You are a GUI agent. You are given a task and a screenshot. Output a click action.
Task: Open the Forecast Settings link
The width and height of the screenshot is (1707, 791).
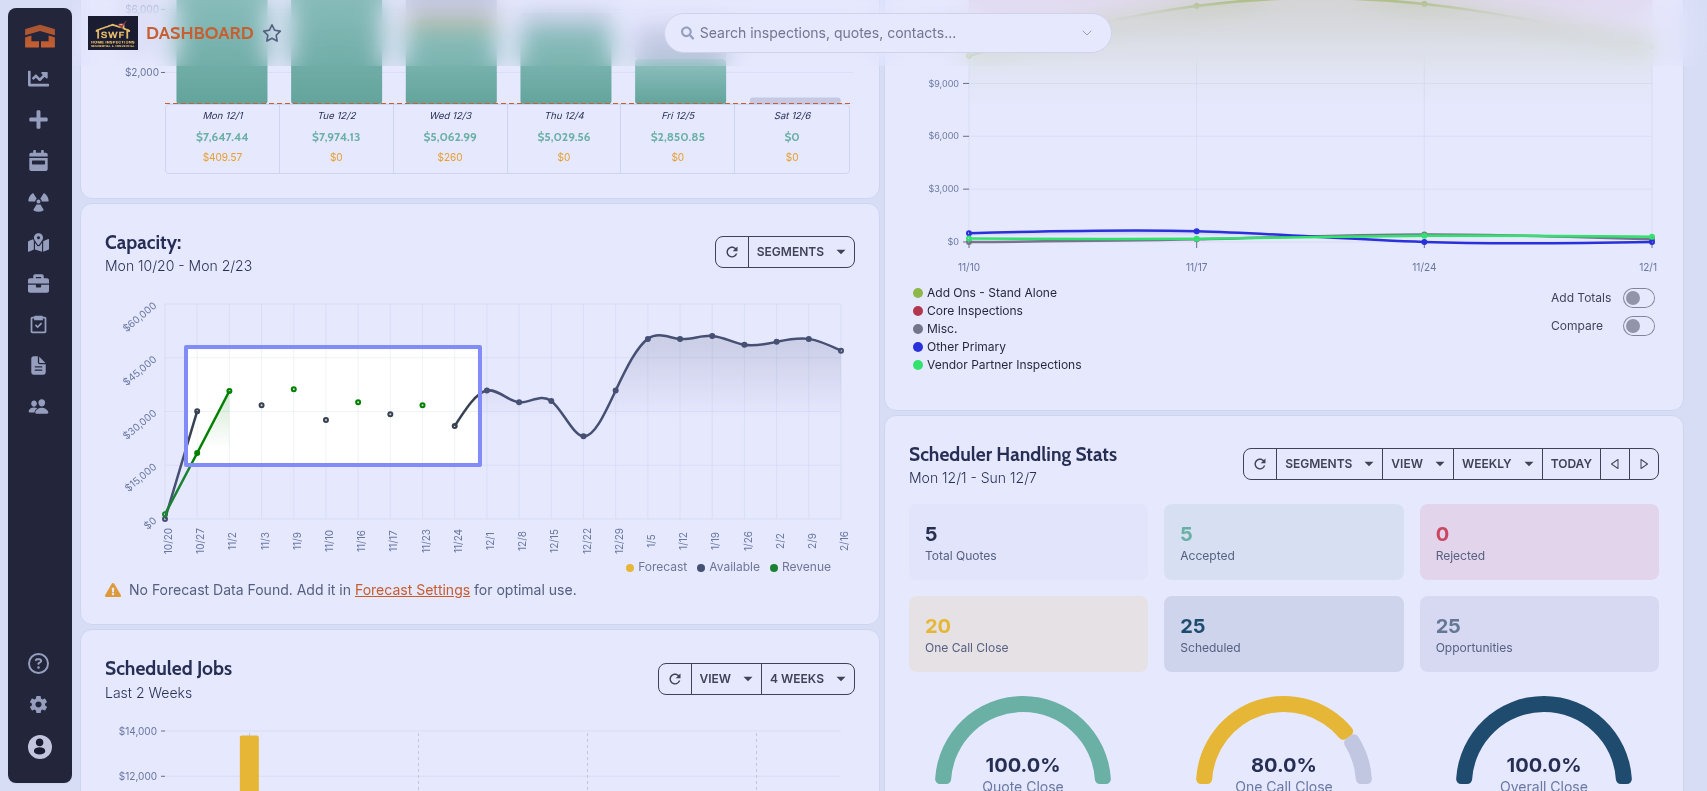click(412, 590)
